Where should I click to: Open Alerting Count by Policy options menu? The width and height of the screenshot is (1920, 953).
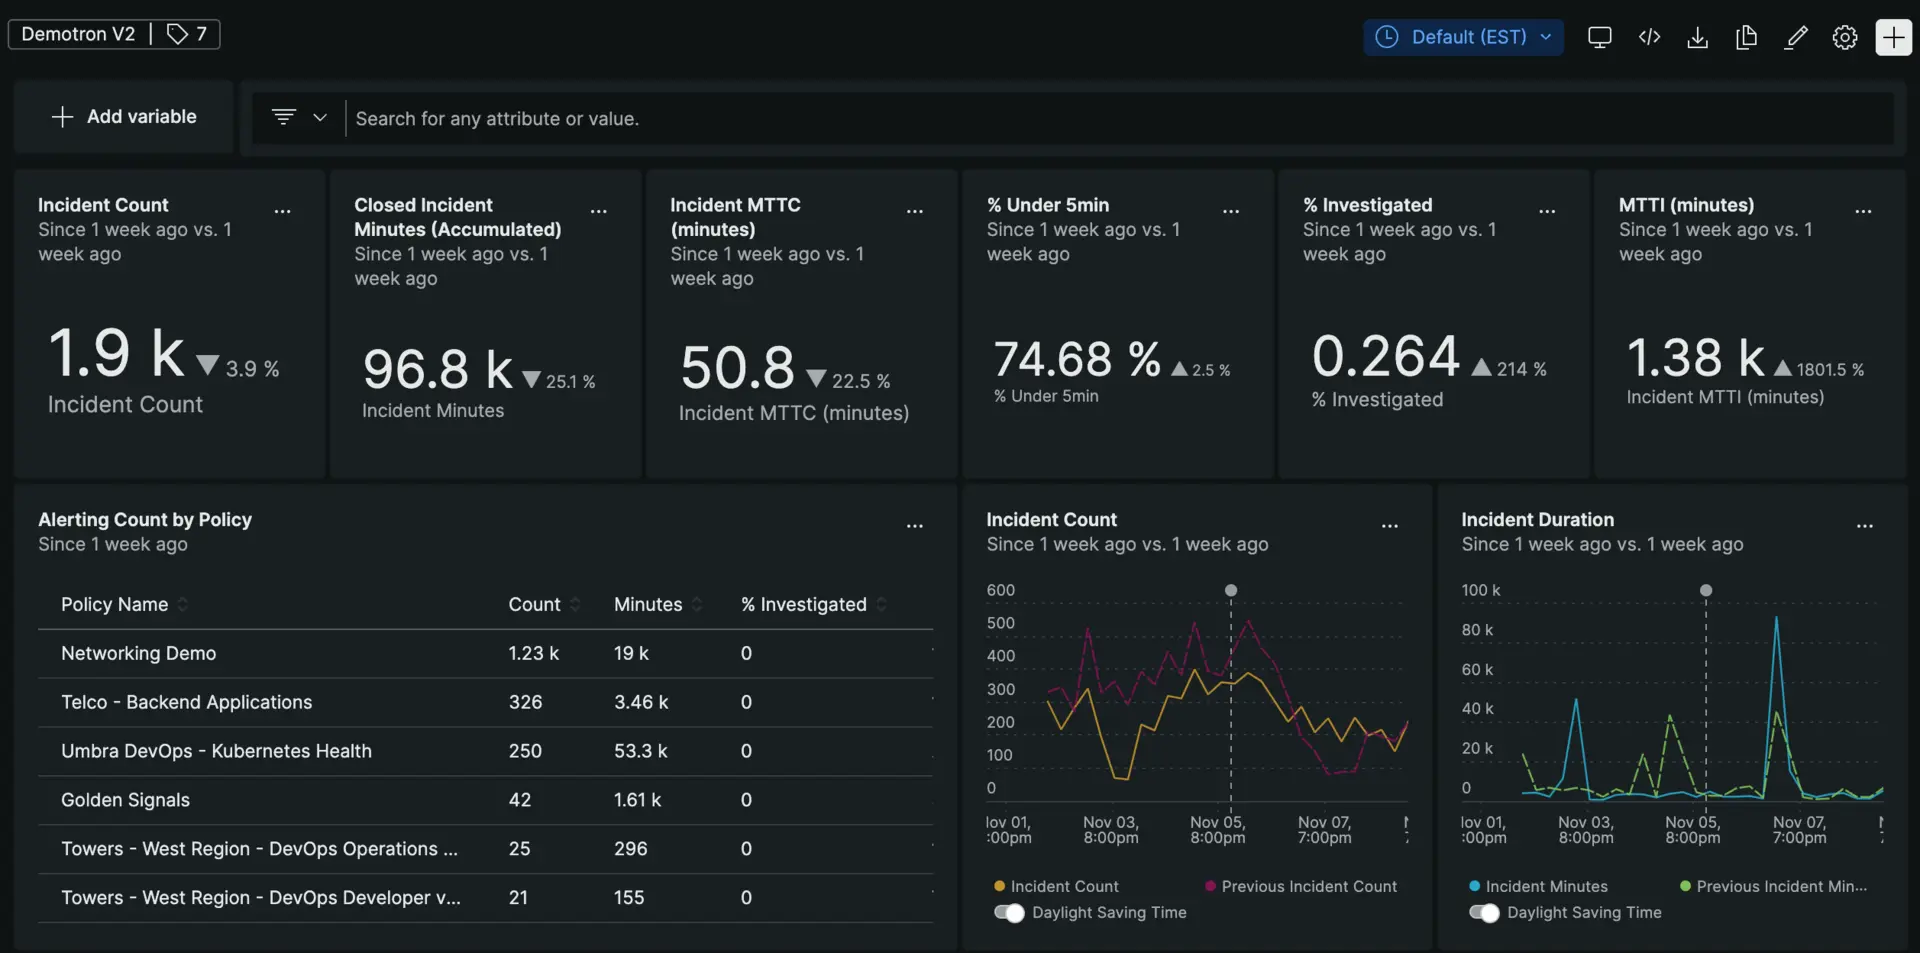point(914,526)
